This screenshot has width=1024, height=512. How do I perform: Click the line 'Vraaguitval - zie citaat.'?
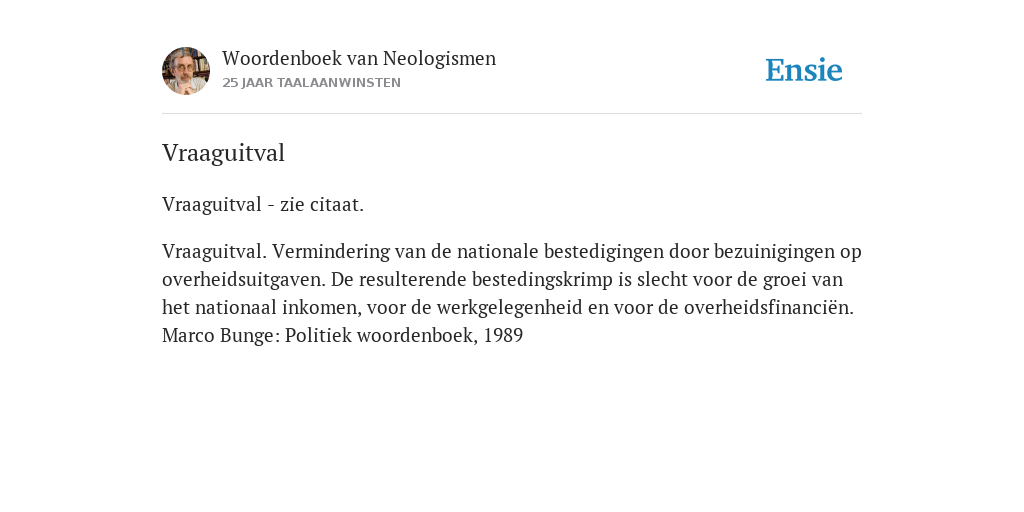pyautogui.click(x=263, y=204)
